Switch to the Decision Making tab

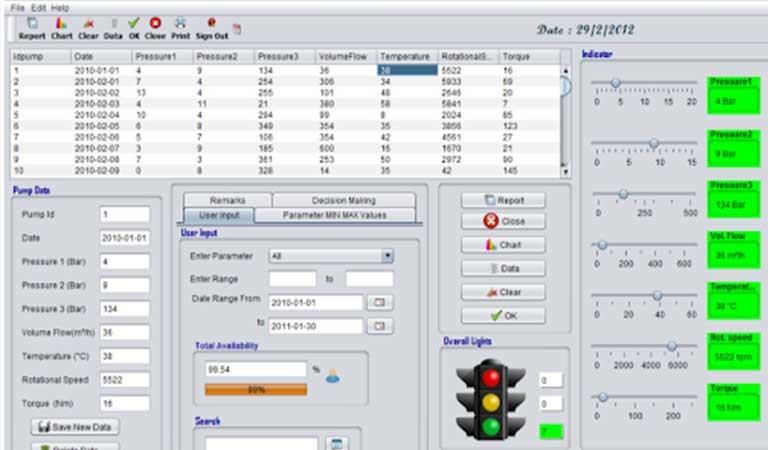(343, 200)
